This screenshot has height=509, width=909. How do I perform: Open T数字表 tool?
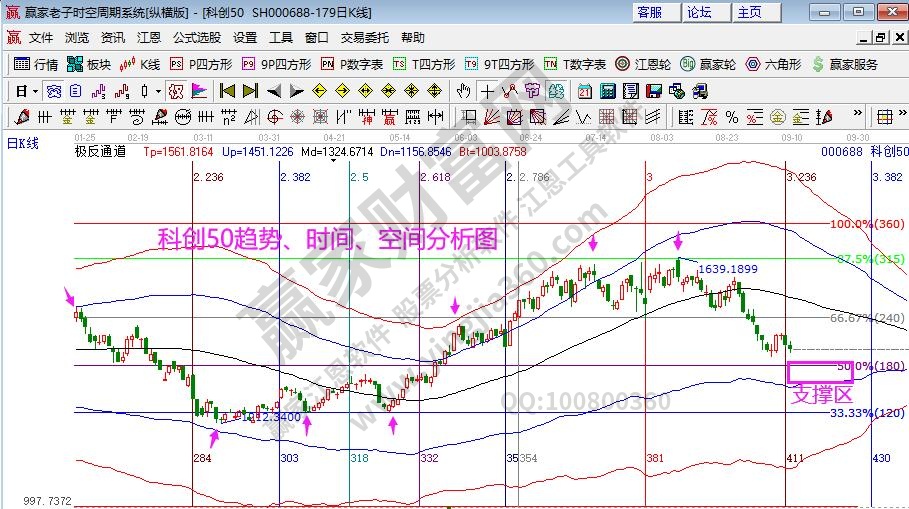click(x=575, y=64)
